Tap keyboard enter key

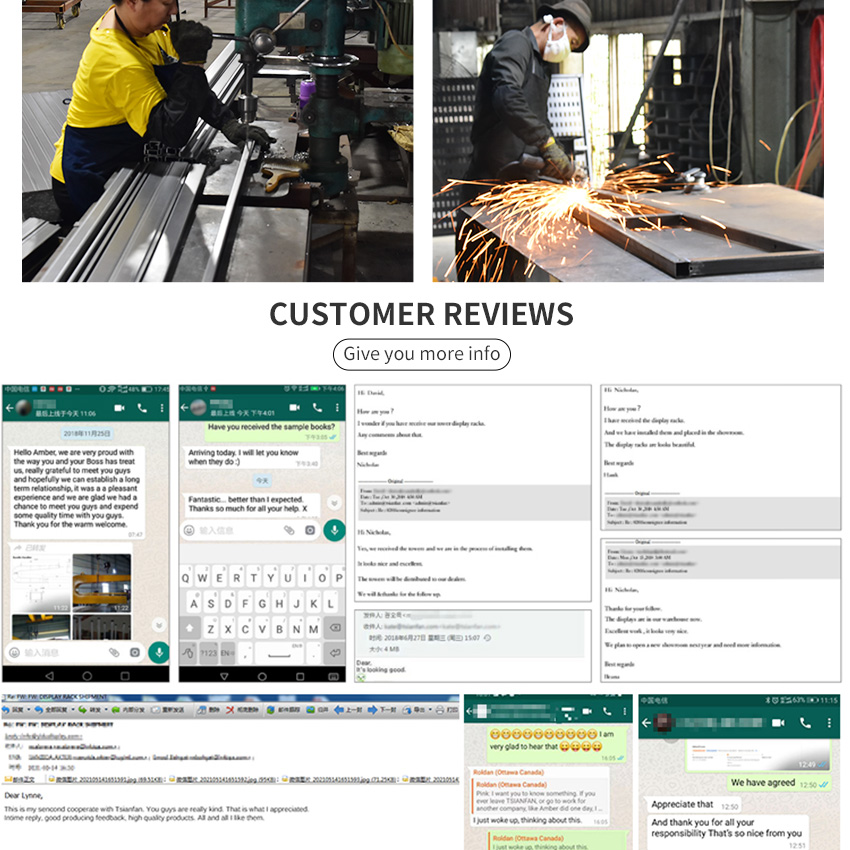[x=334, y=653]
